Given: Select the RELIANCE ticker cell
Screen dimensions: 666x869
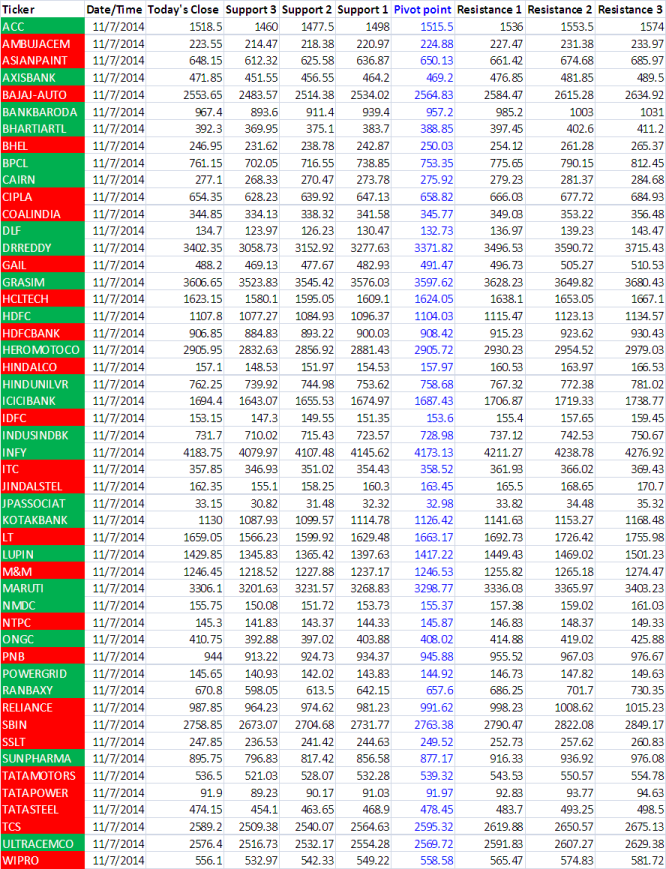Looking at the screenshot, I should pos(43,707).
